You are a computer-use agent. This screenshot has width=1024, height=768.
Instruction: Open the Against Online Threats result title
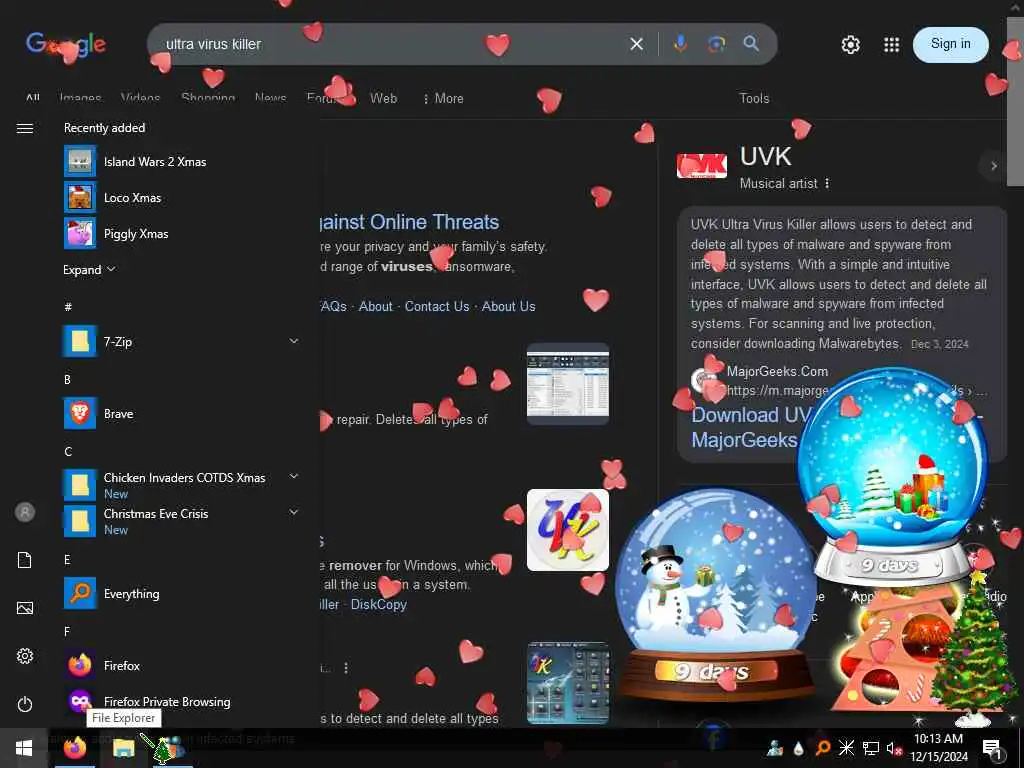[x=409, y=222]
